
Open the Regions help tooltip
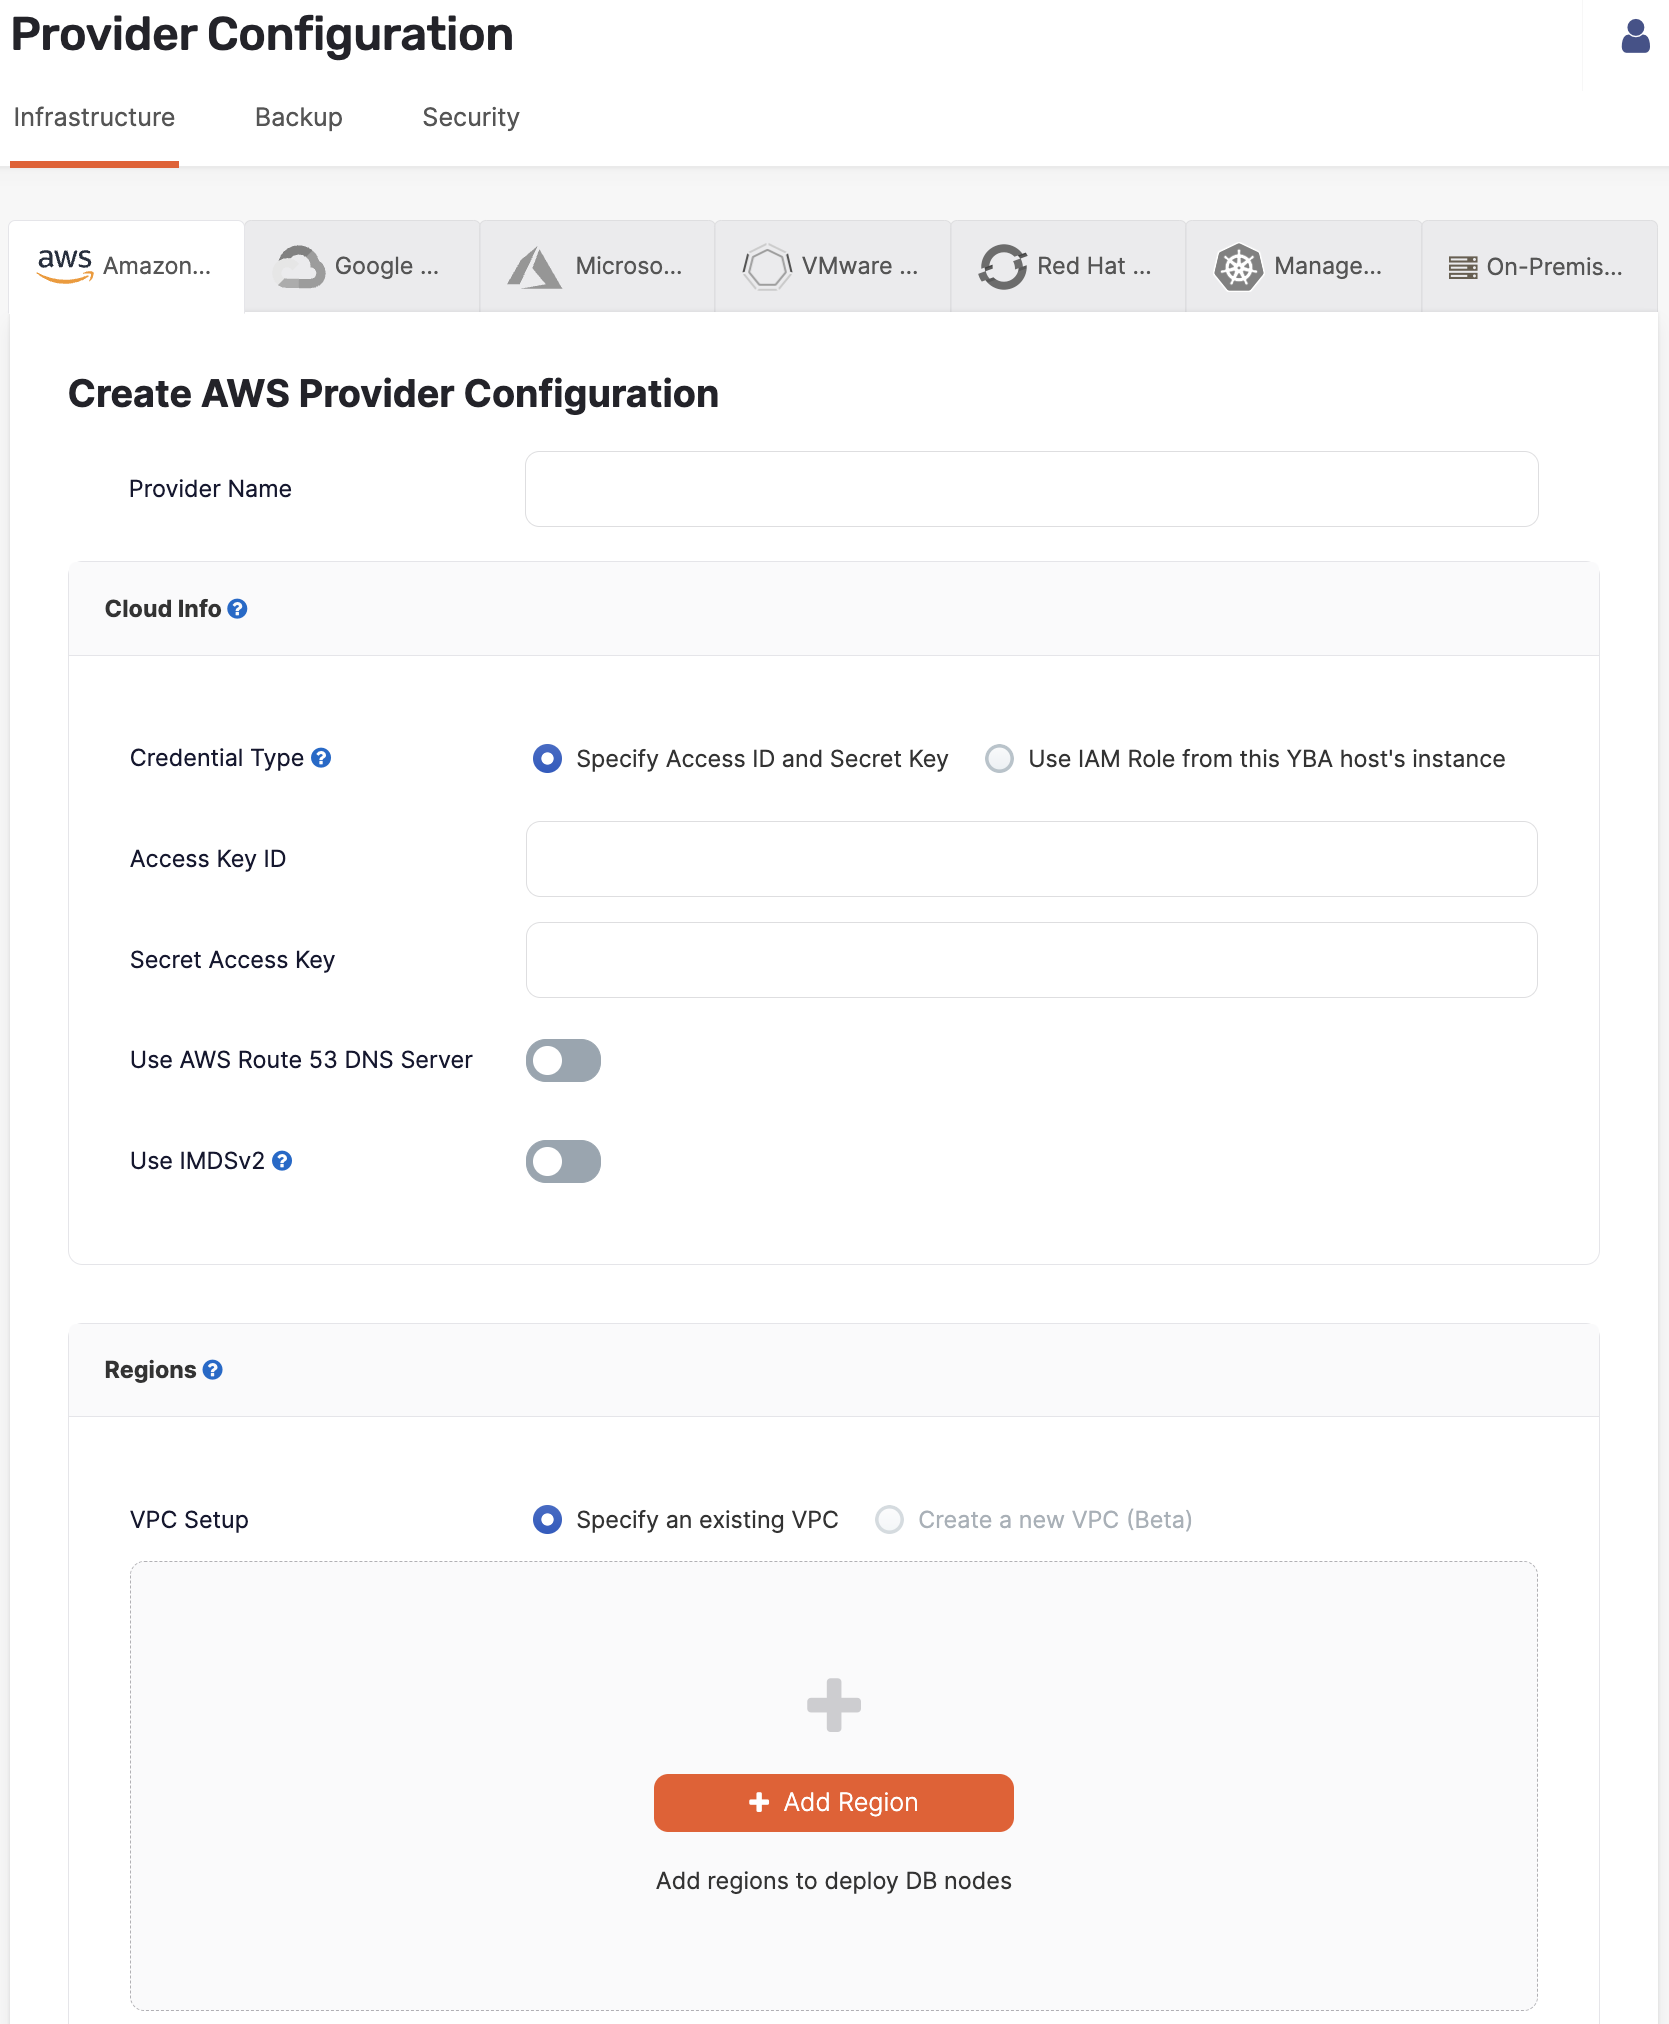213,1370
